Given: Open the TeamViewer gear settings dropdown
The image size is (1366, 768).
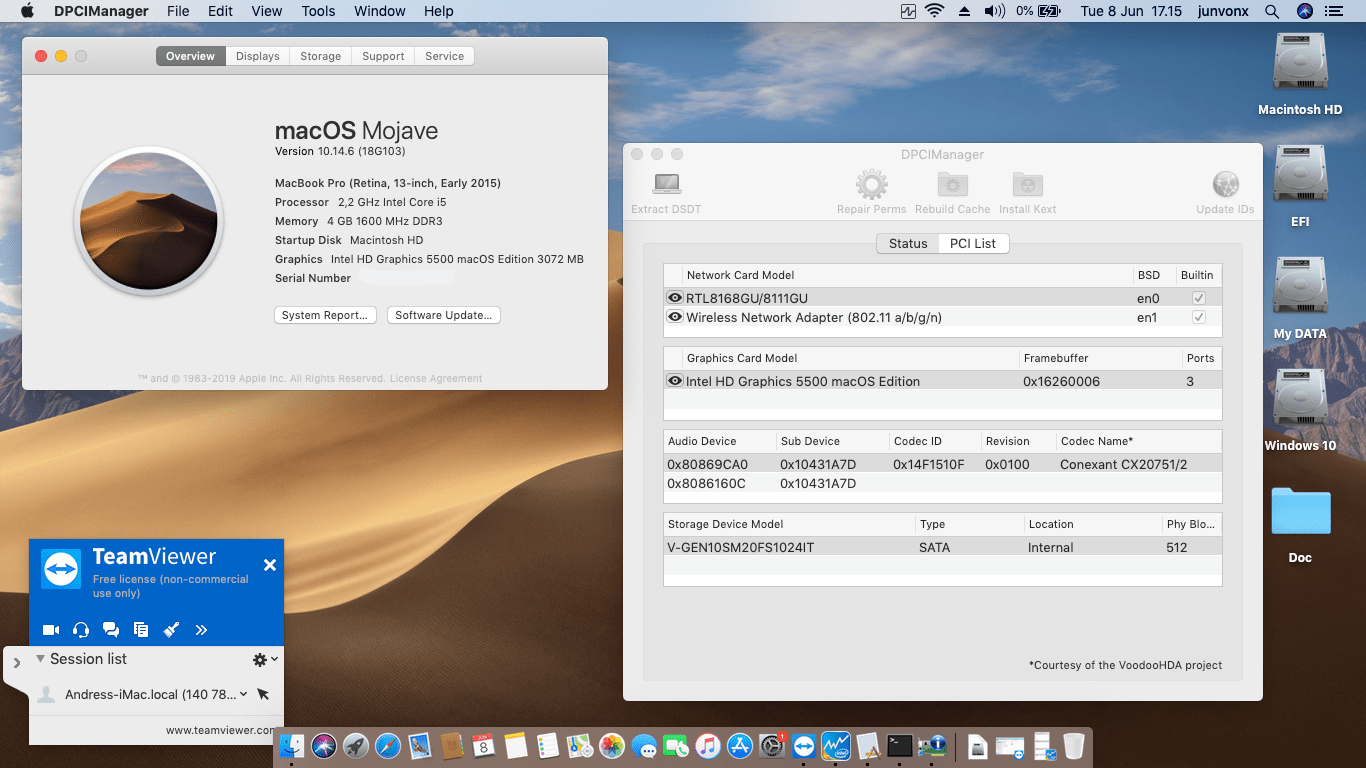Looking at the screenshot, I should coord(265,660).
